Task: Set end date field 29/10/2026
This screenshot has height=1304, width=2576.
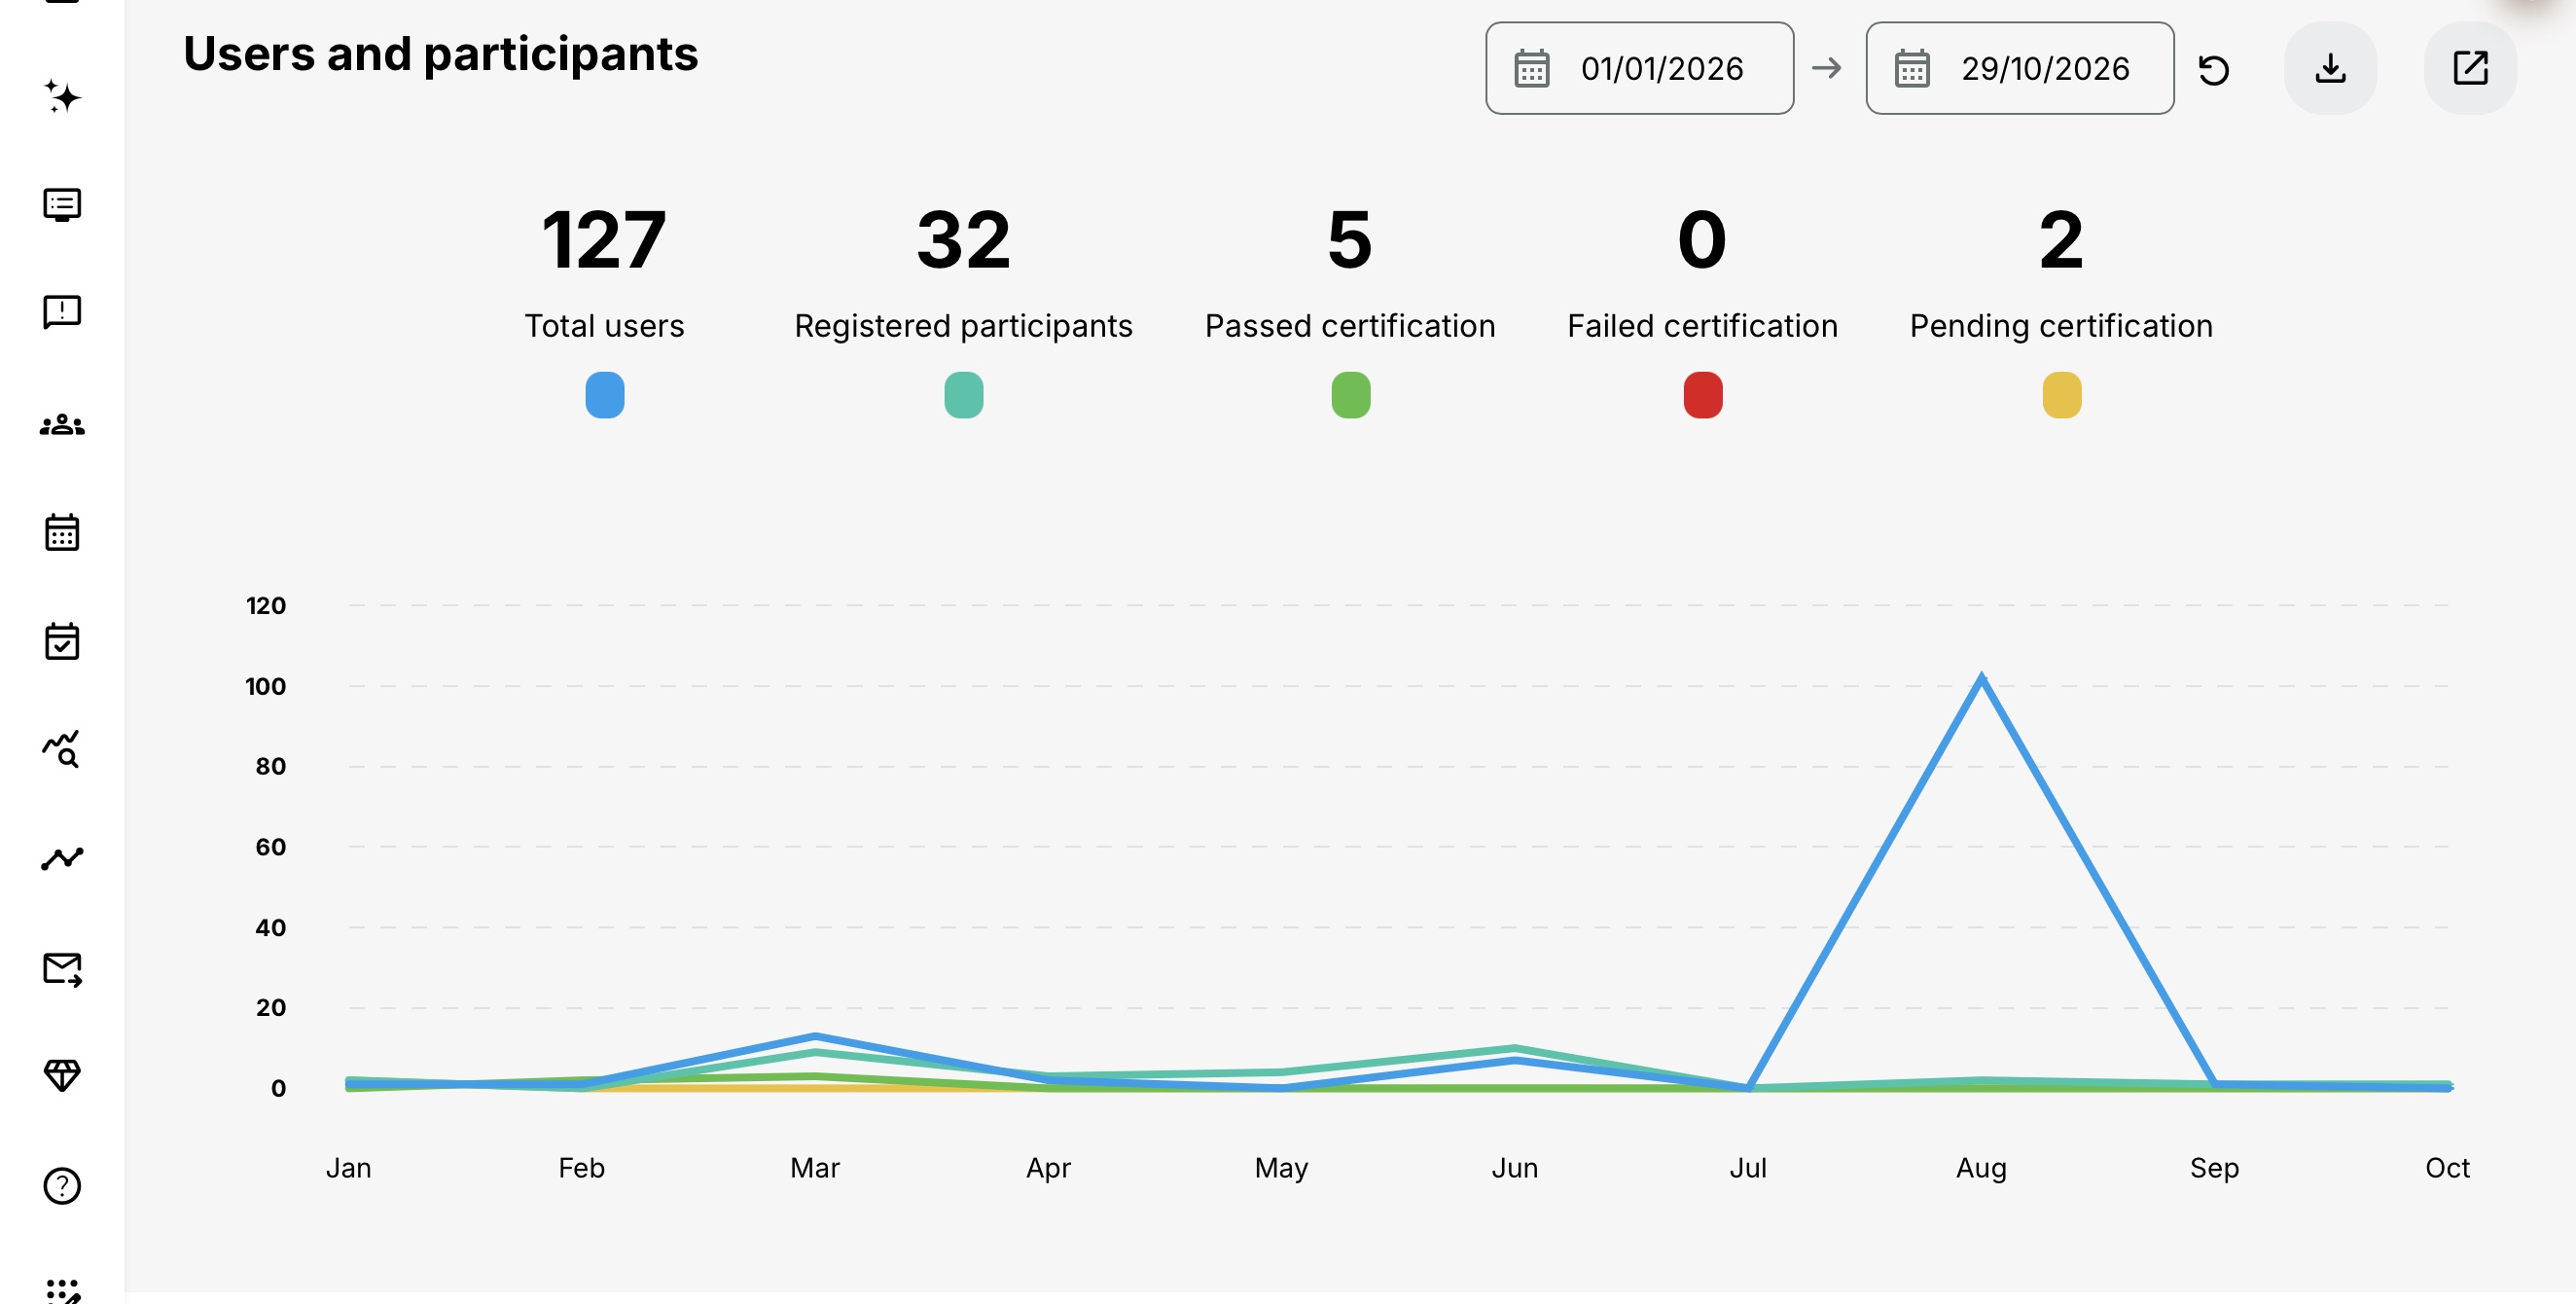Action: (2020, 68)
